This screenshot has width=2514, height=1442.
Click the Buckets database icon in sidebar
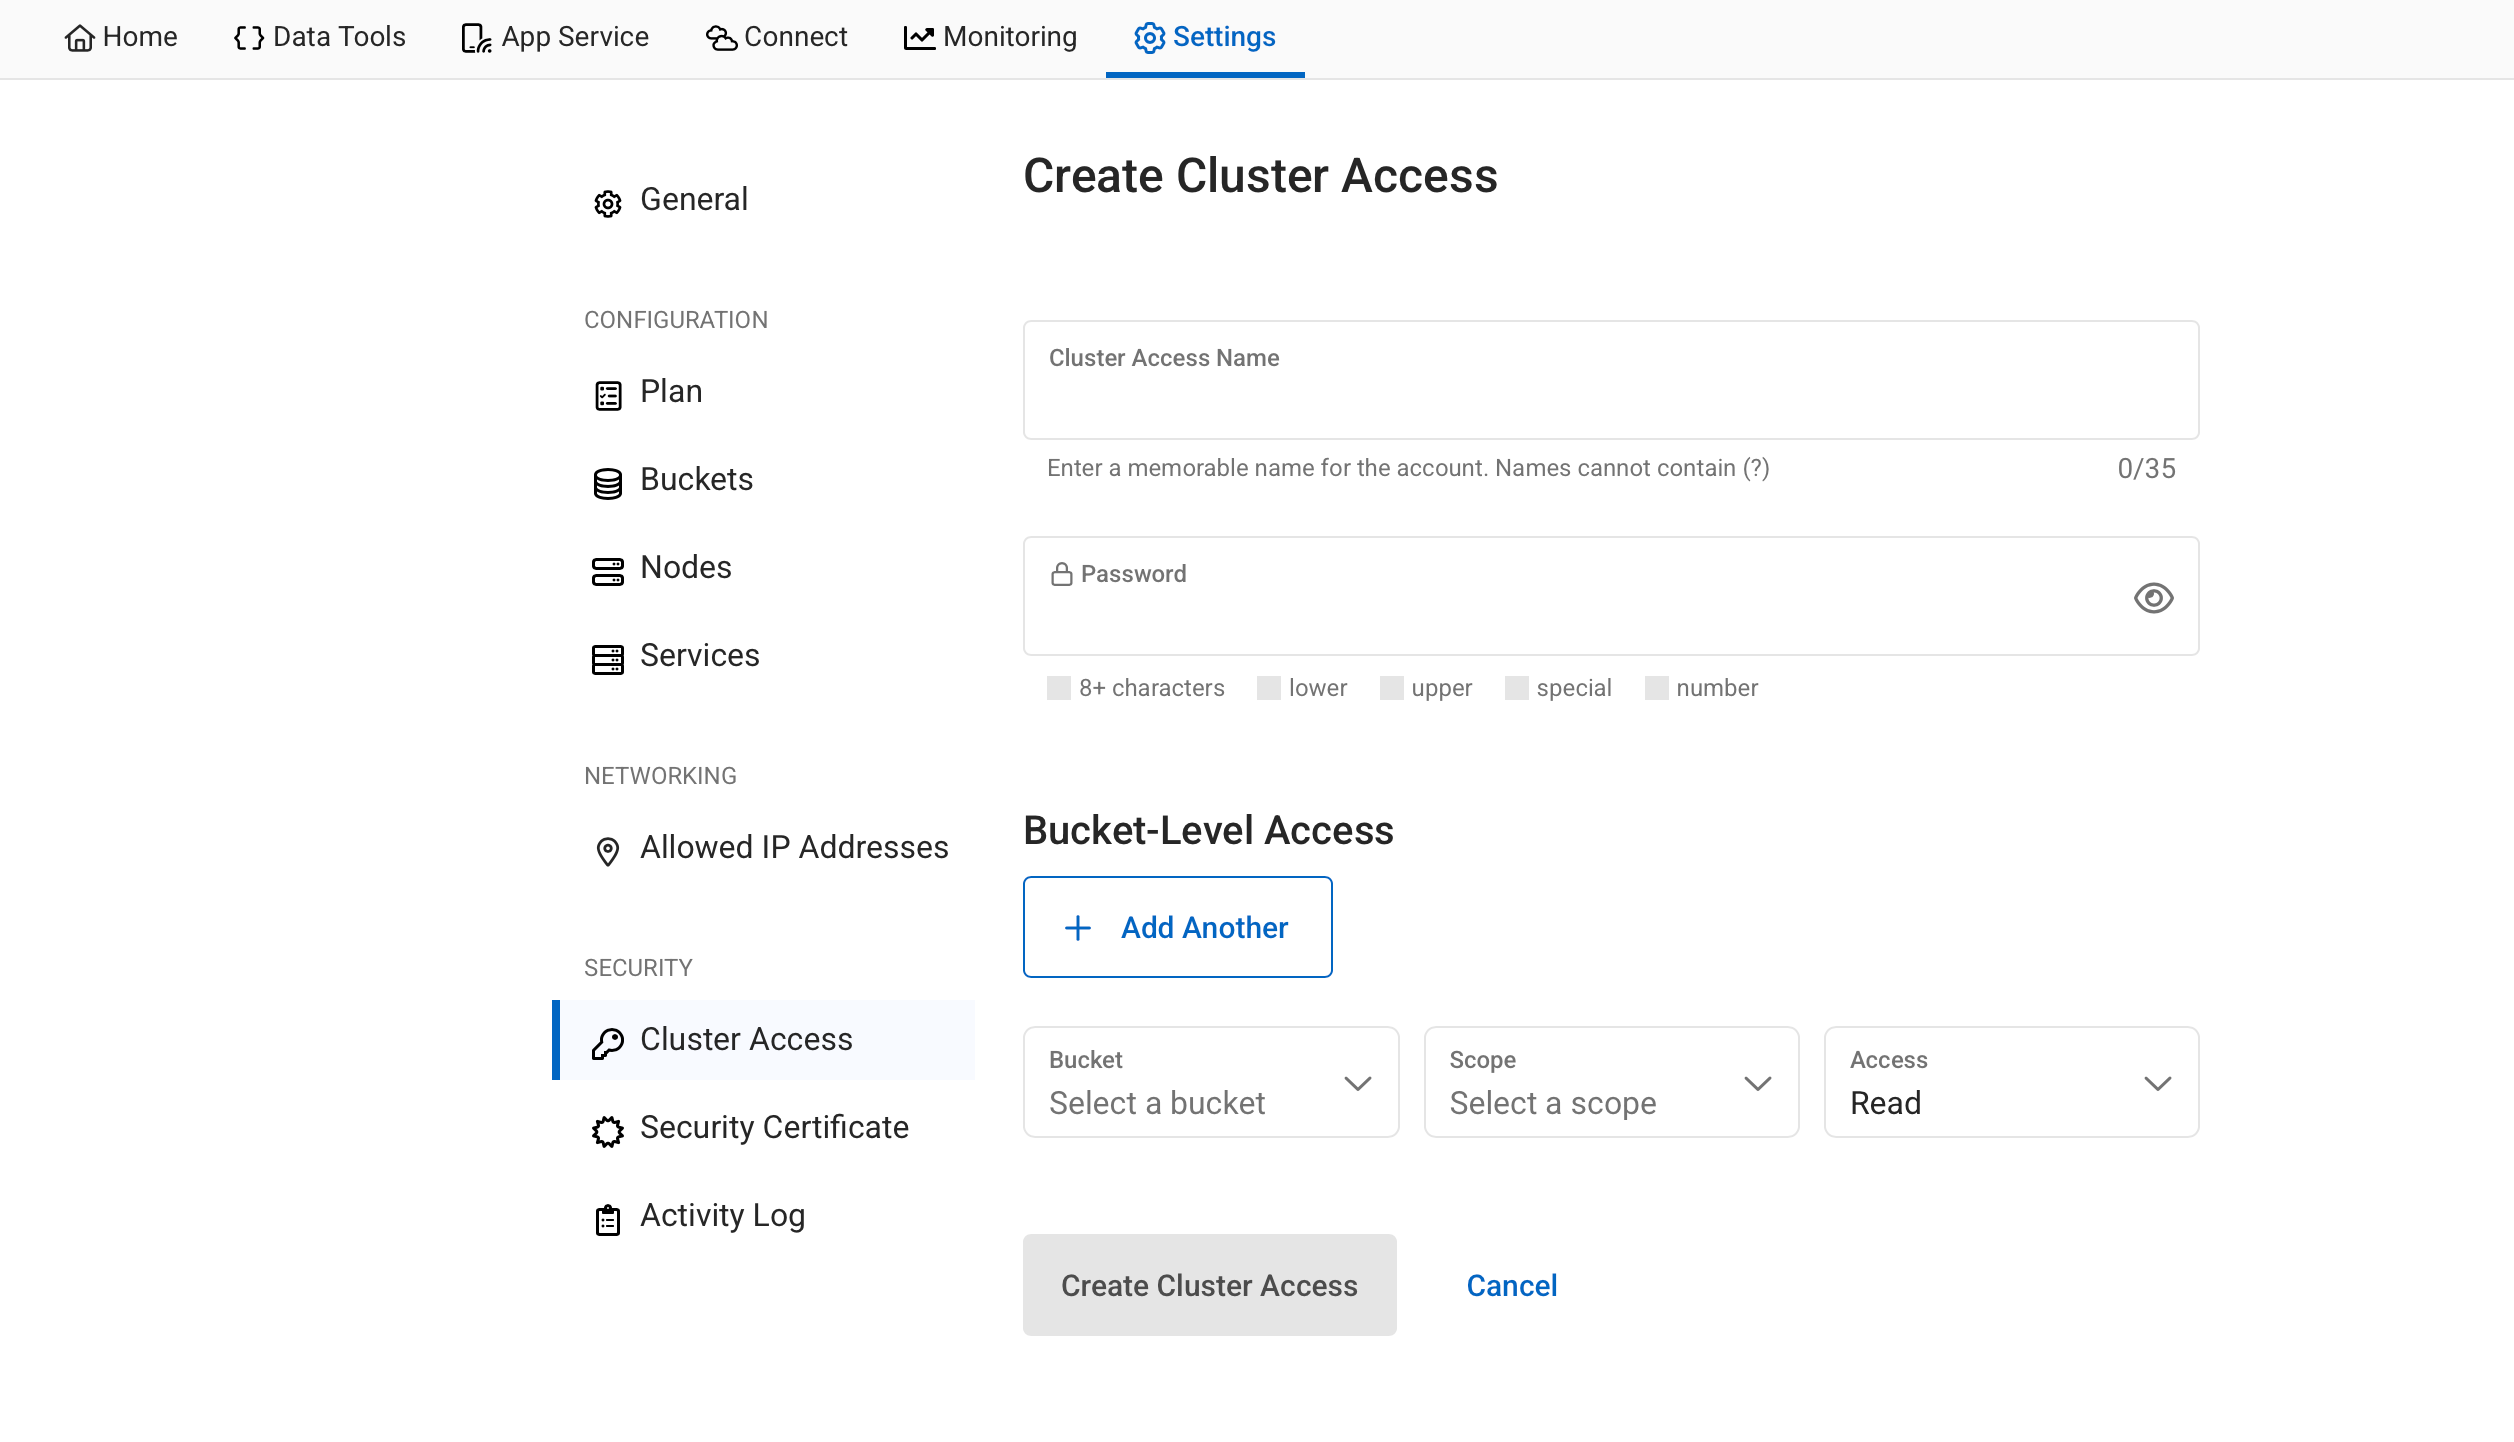pos(607,483)
